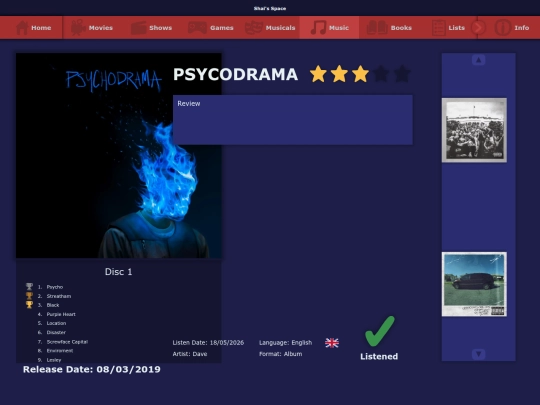Click the bronze trophy beside Streatham

pyautogui.click(x=29, y=295)
